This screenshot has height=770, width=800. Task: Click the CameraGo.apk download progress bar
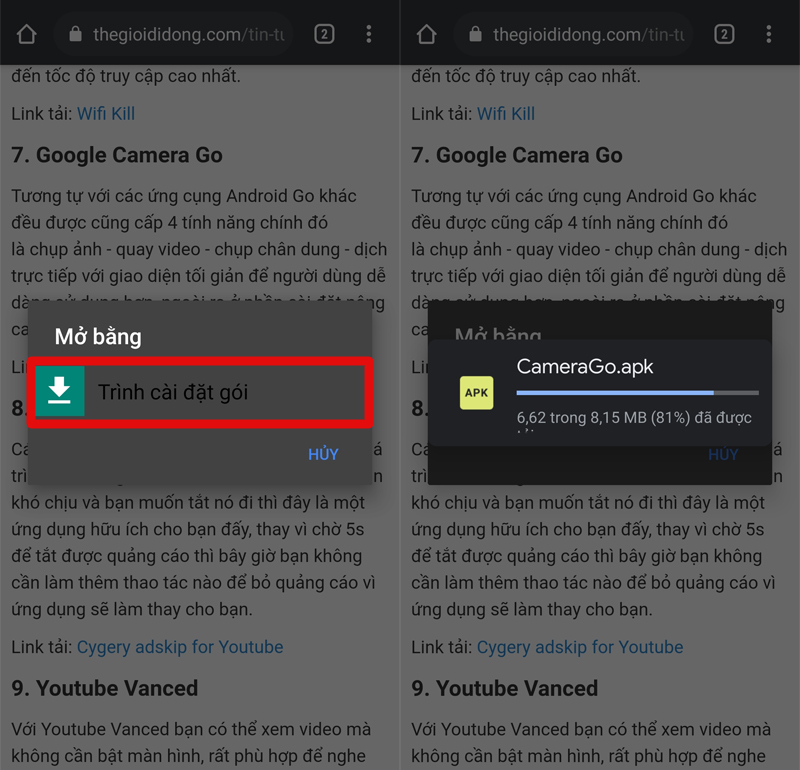click(x=637, y=393)
